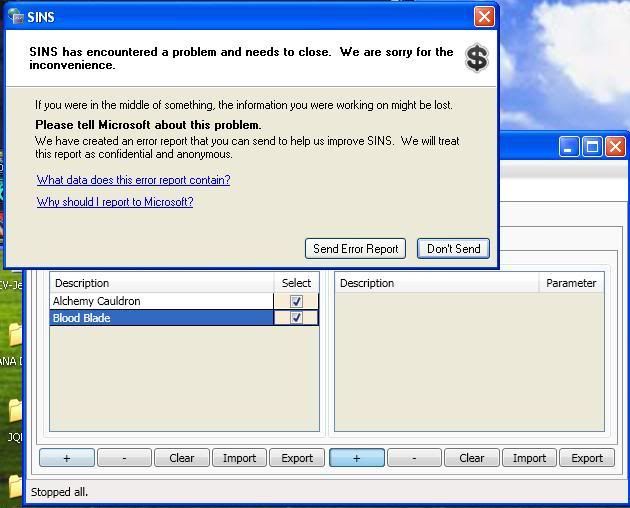Export the left list

coord(297,458)
